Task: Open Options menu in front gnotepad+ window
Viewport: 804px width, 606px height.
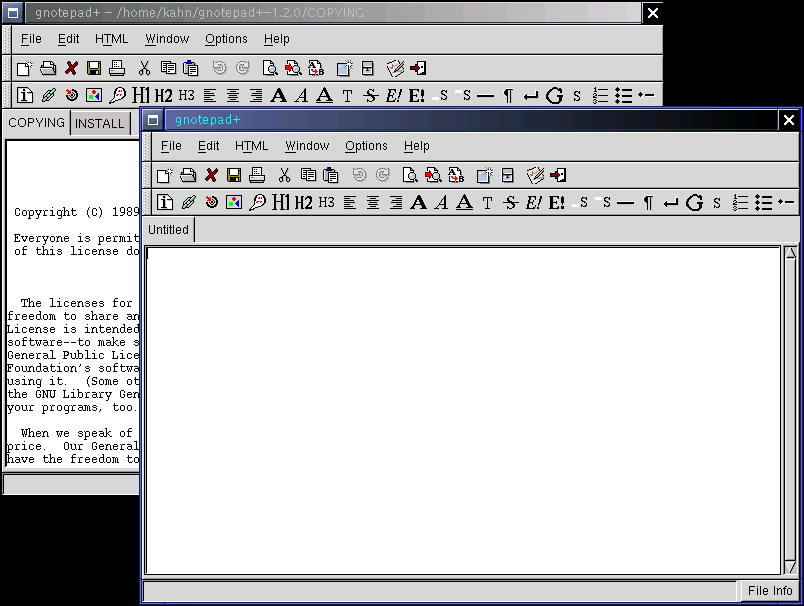Action: [366, 146]
